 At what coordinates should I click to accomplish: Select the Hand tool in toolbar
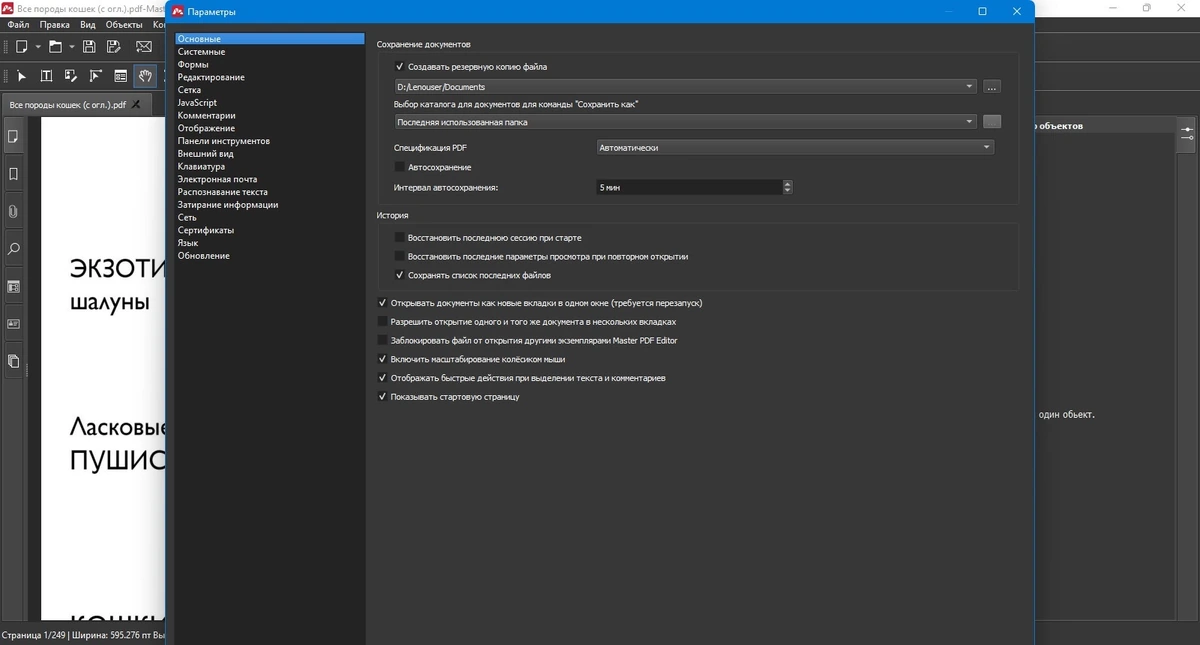145,75
